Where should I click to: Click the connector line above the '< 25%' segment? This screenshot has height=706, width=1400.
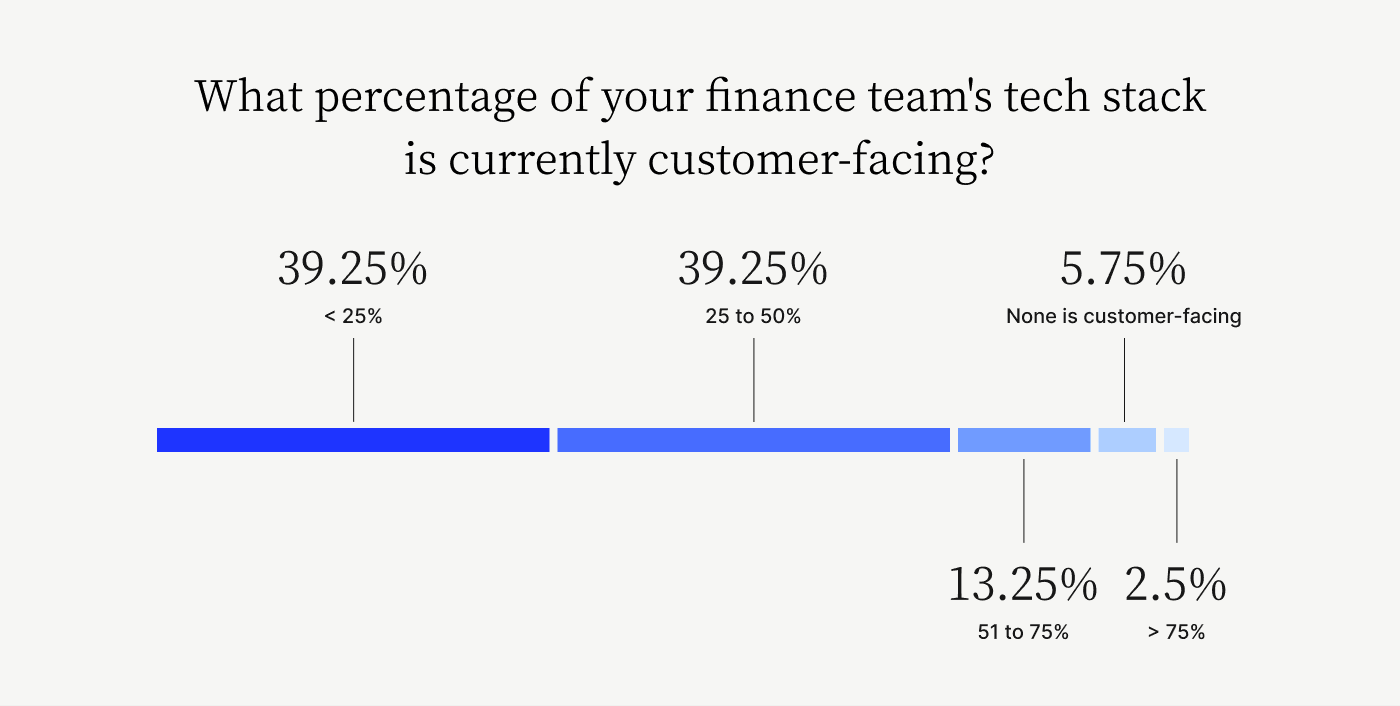[x=353, y=380]
